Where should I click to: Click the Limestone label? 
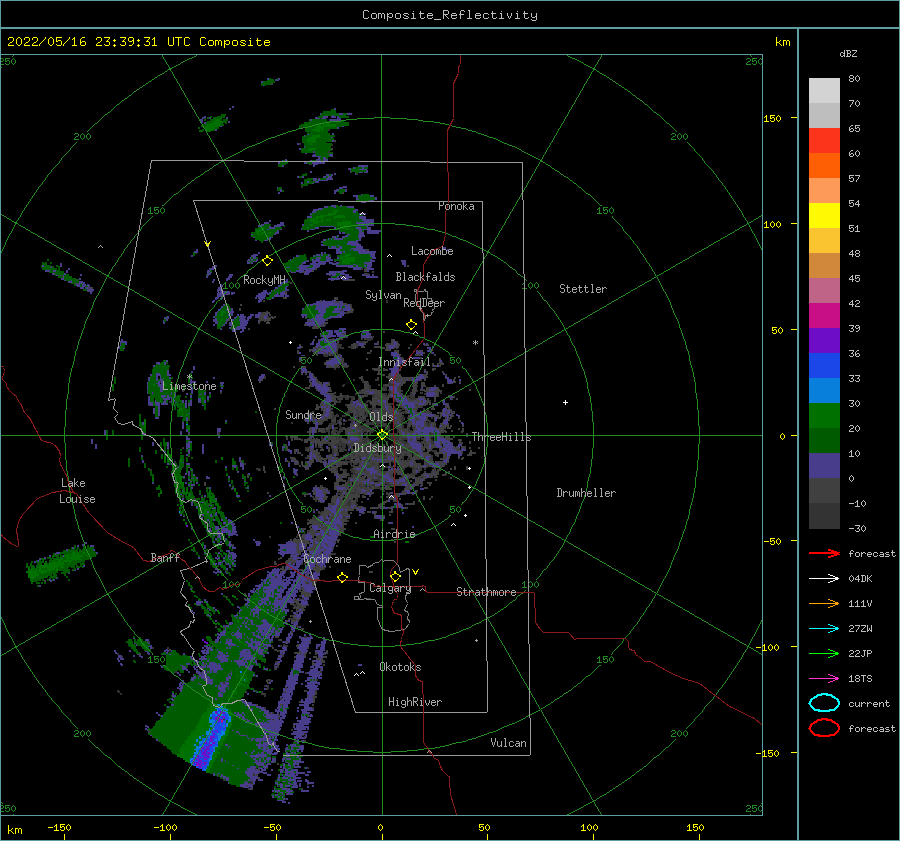click(x=189, y=386)
